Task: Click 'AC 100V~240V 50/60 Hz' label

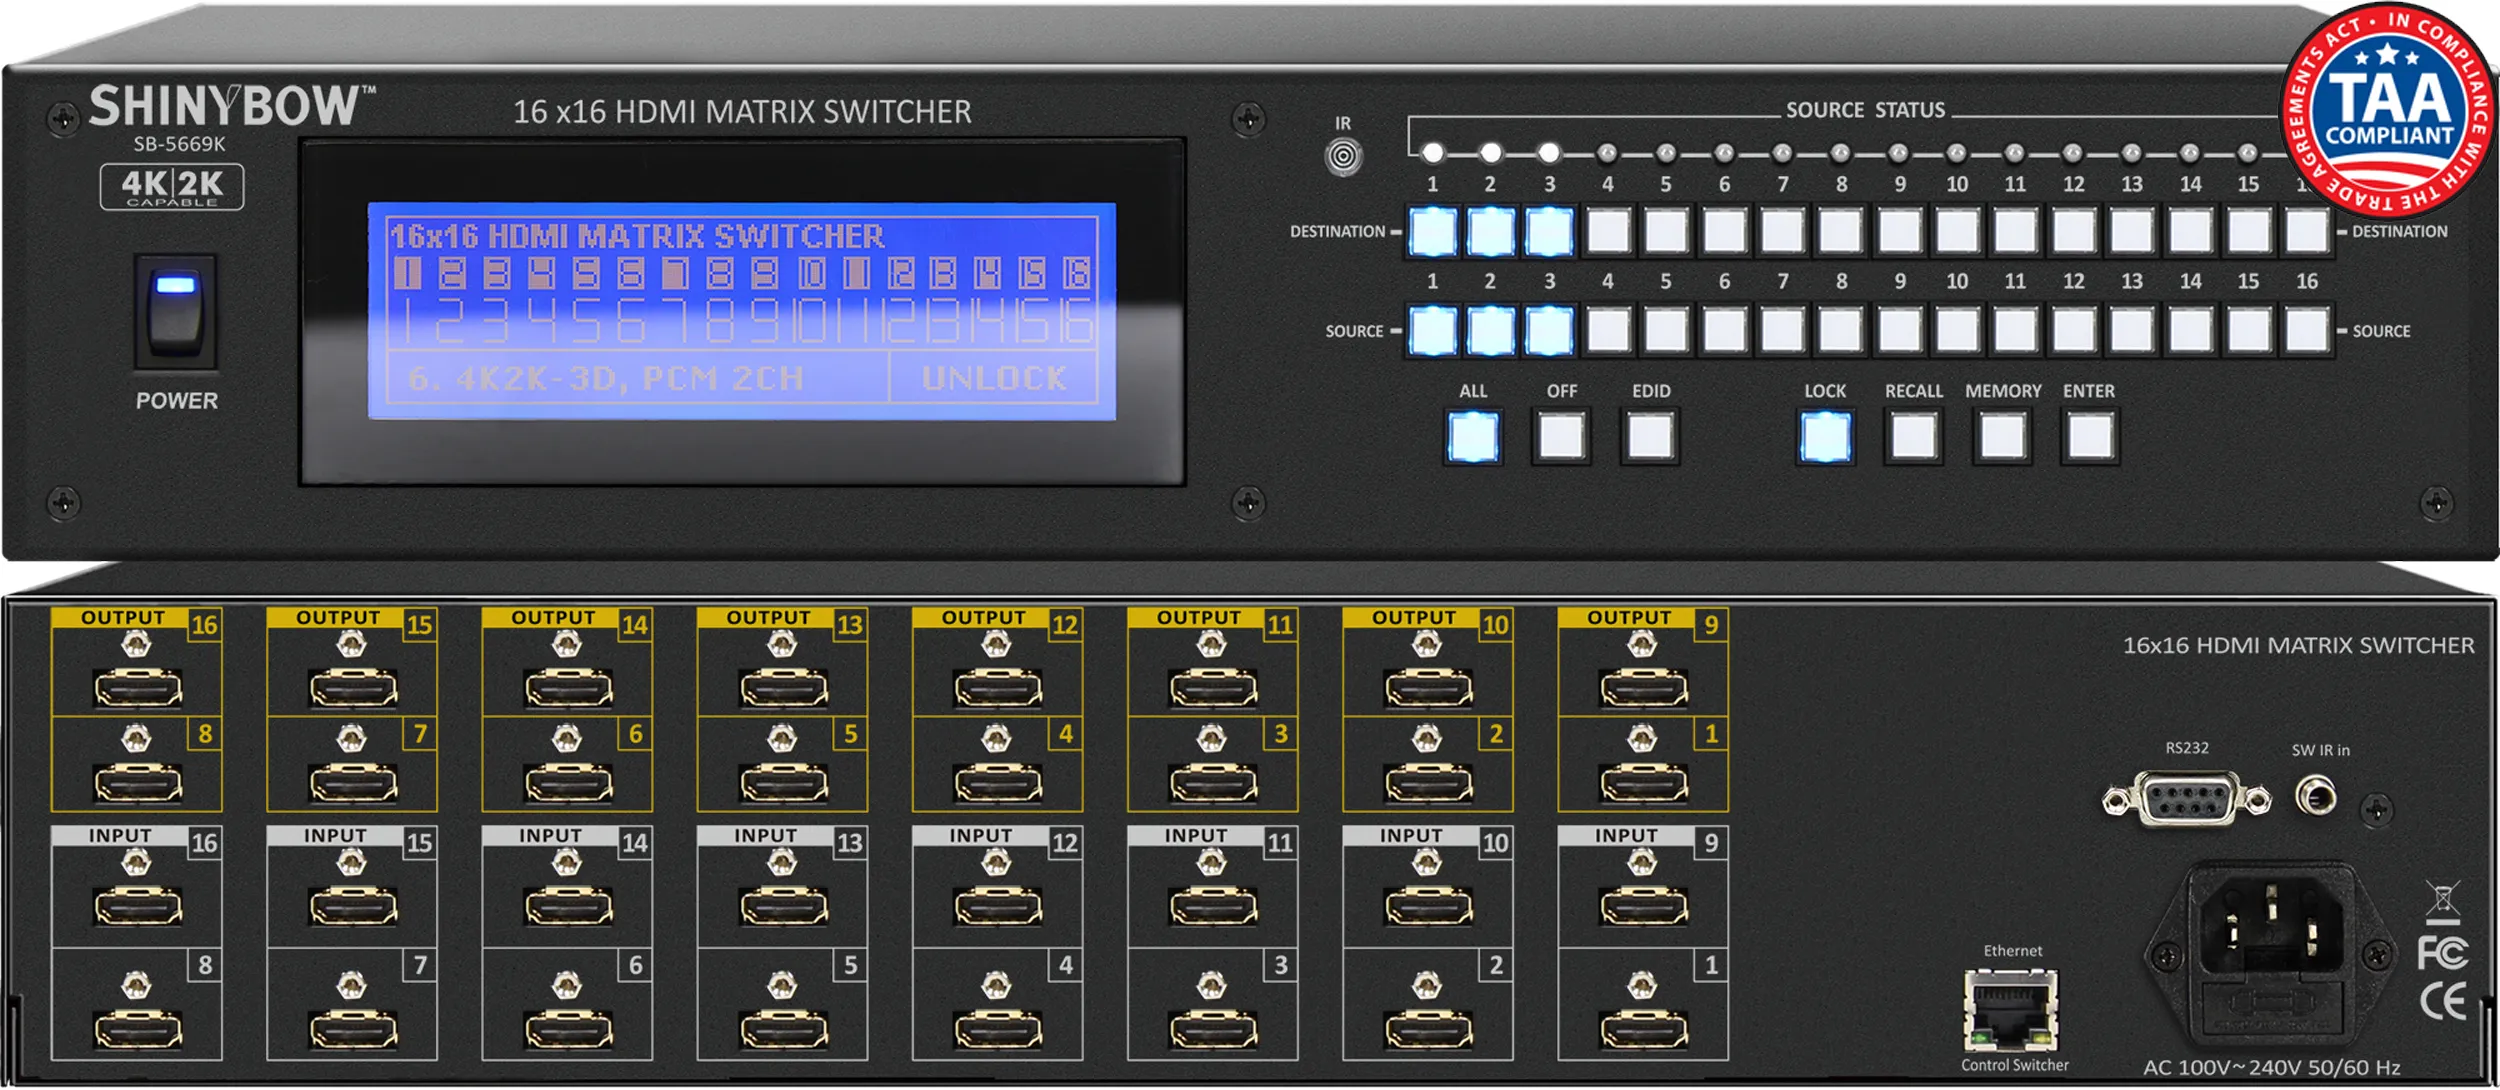Action: tap(2272, 1068)
